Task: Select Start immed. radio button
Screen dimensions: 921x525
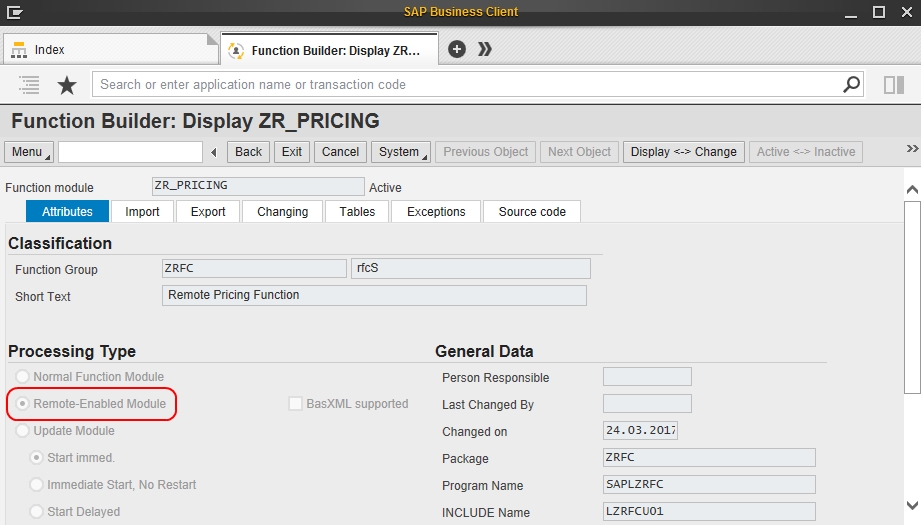Action: click(x=36, y=457)
